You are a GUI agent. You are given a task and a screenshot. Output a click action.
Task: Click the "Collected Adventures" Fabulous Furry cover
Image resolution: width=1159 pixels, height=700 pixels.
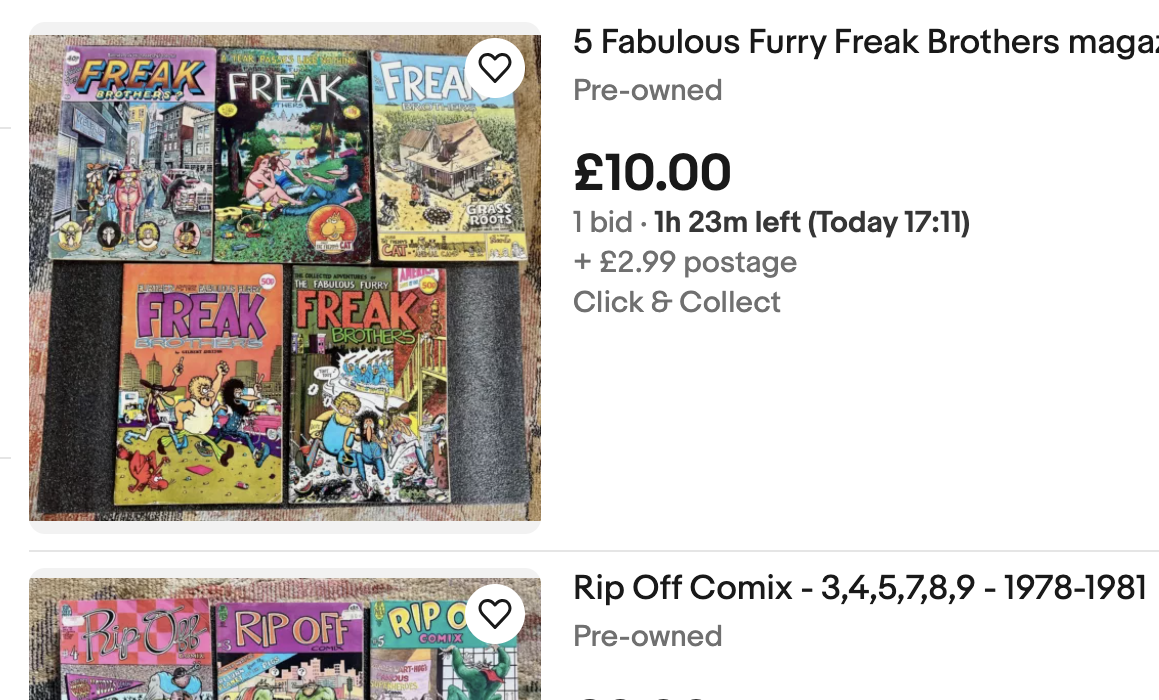tap(366, 385)
